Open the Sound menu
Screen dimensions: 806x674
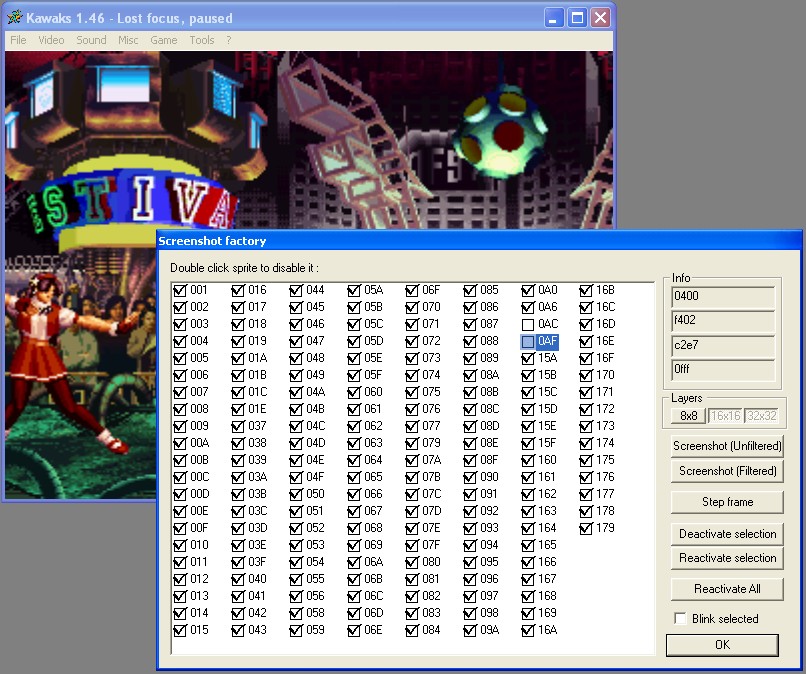coord(91,40)
